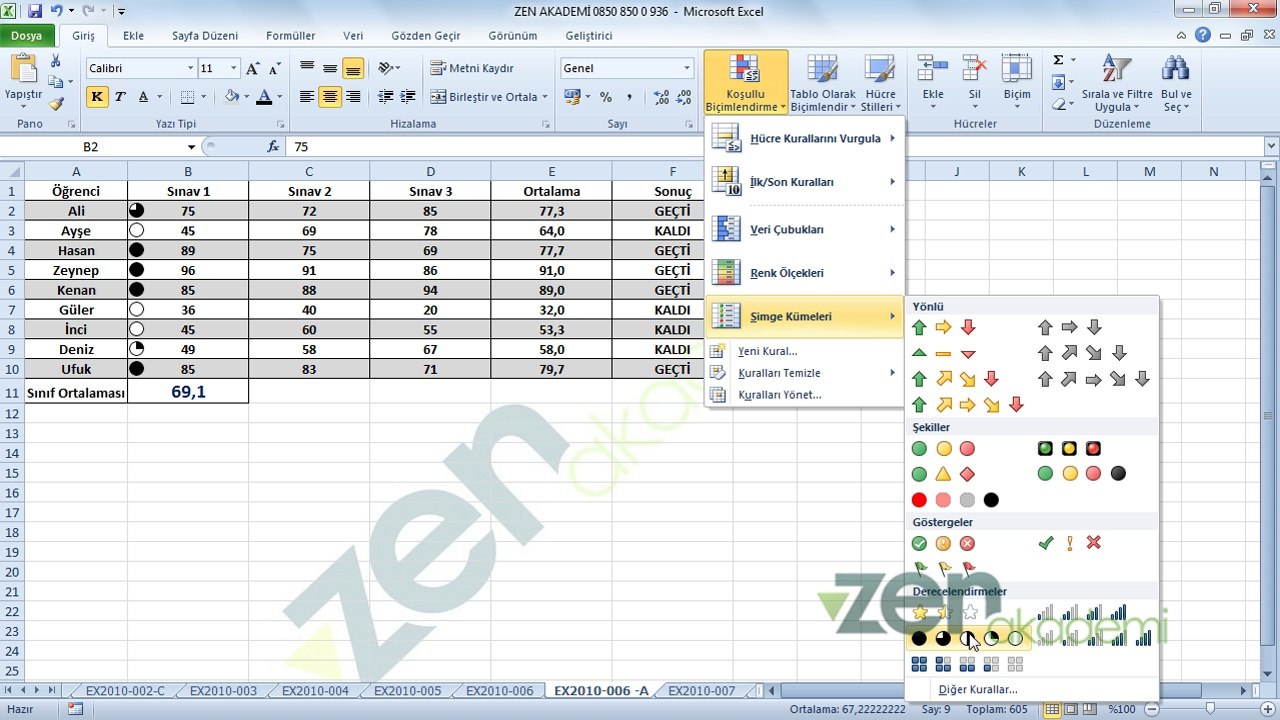The width and height of the screenshot is (1280, 720).
Task: Undo the last action in quick access toolbar
Action: 57,11
